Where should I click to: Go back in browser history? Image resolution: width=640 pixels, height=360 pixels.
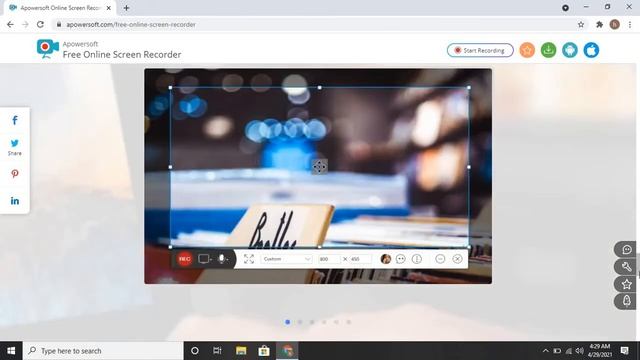coord(10,24)
